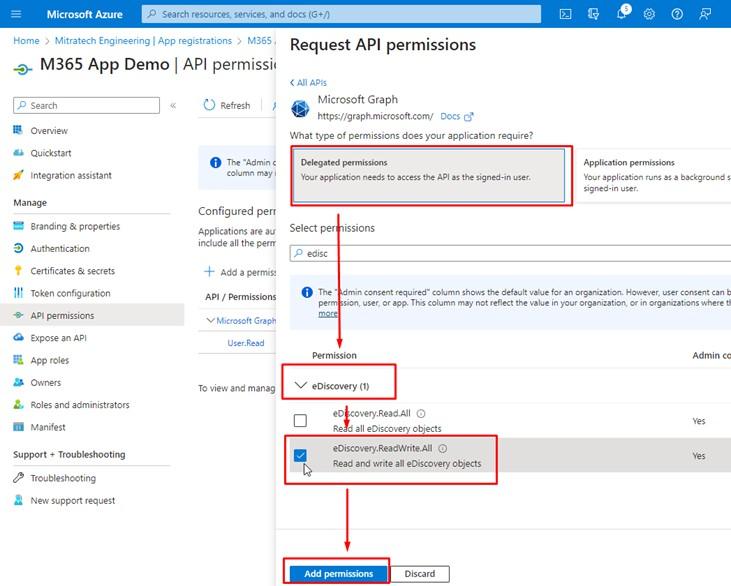Click the Manifest icon
Image resolution: width=731 pixels, height=586 pixels.
tap(18, 427)
